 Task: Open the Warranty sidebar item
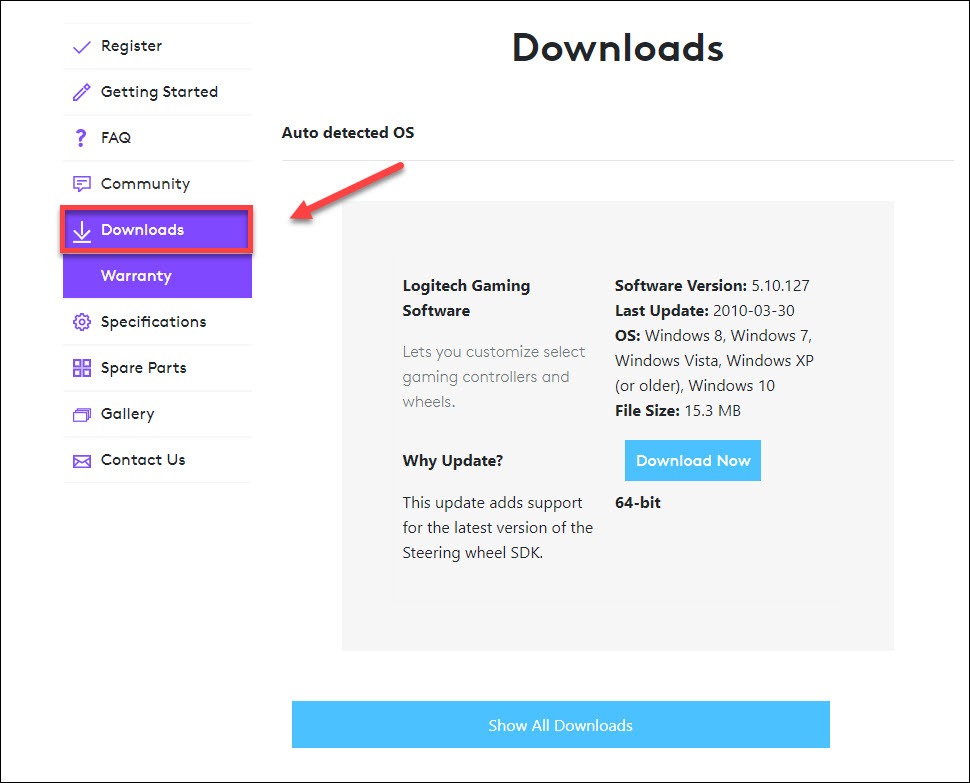coord(157,276)
